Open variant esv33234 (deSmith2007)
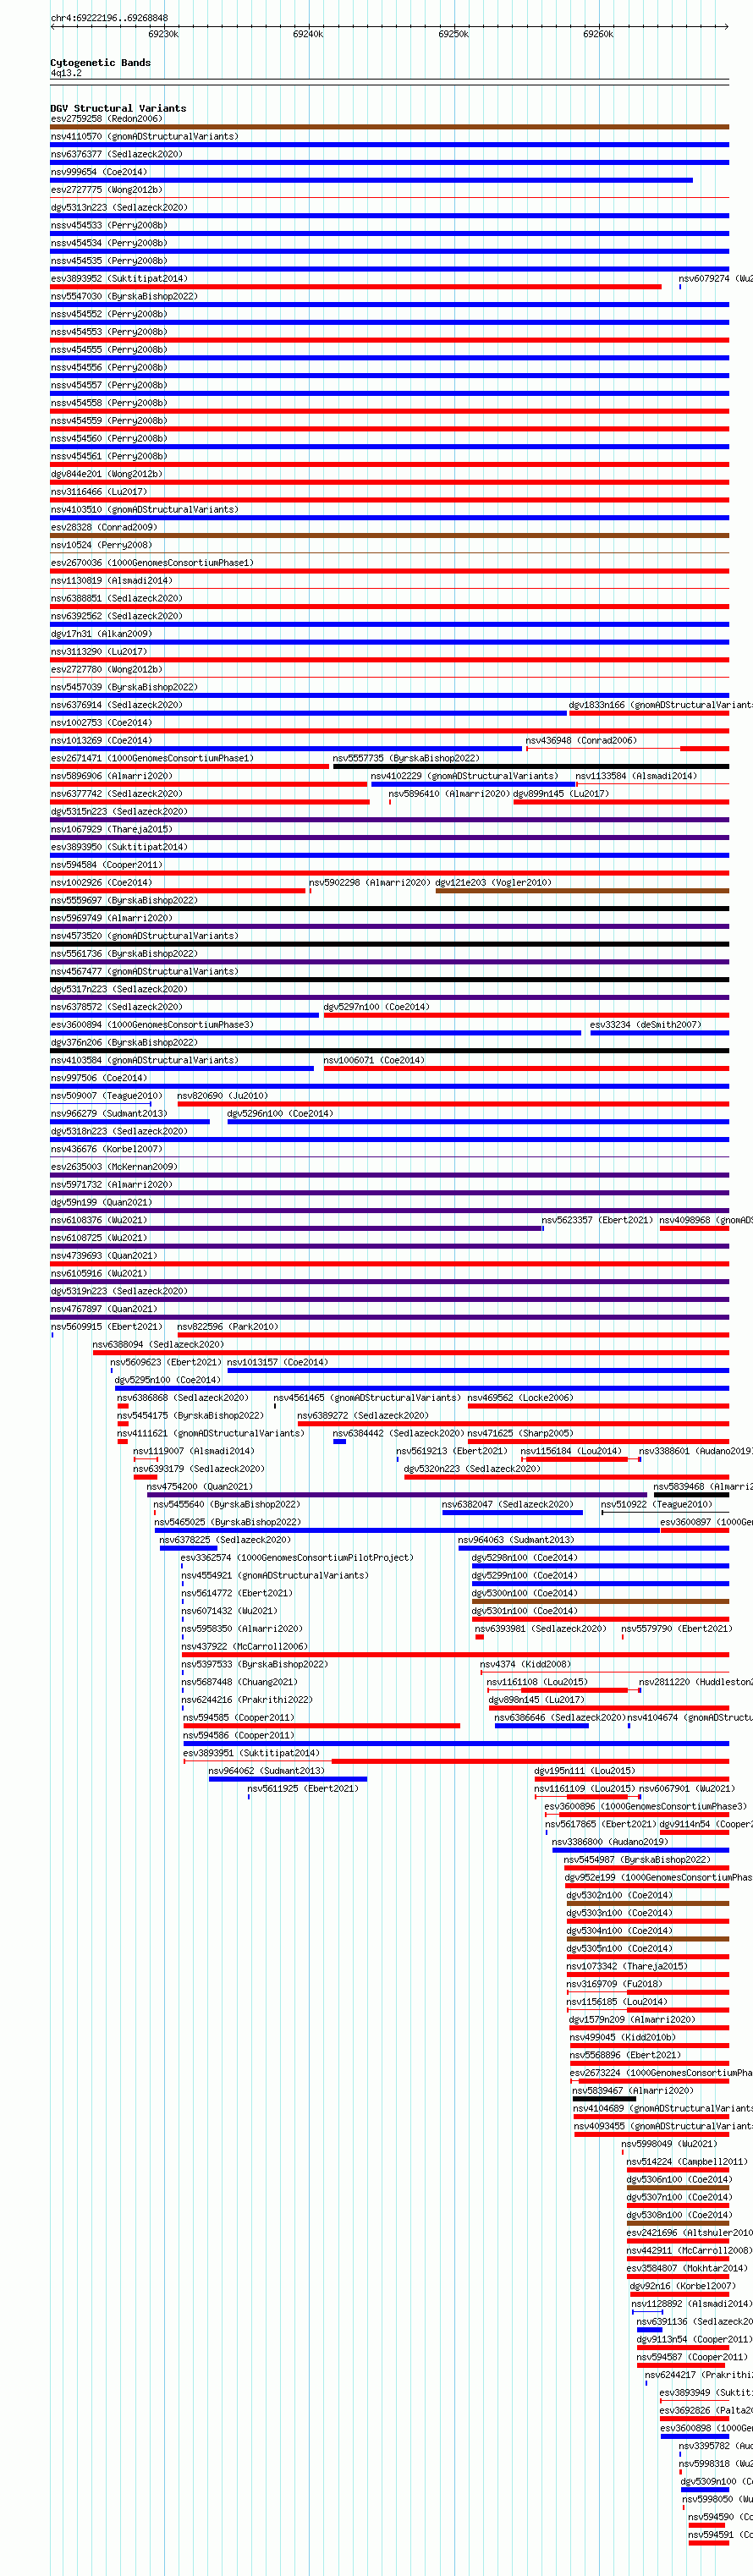 point(645,1025)
